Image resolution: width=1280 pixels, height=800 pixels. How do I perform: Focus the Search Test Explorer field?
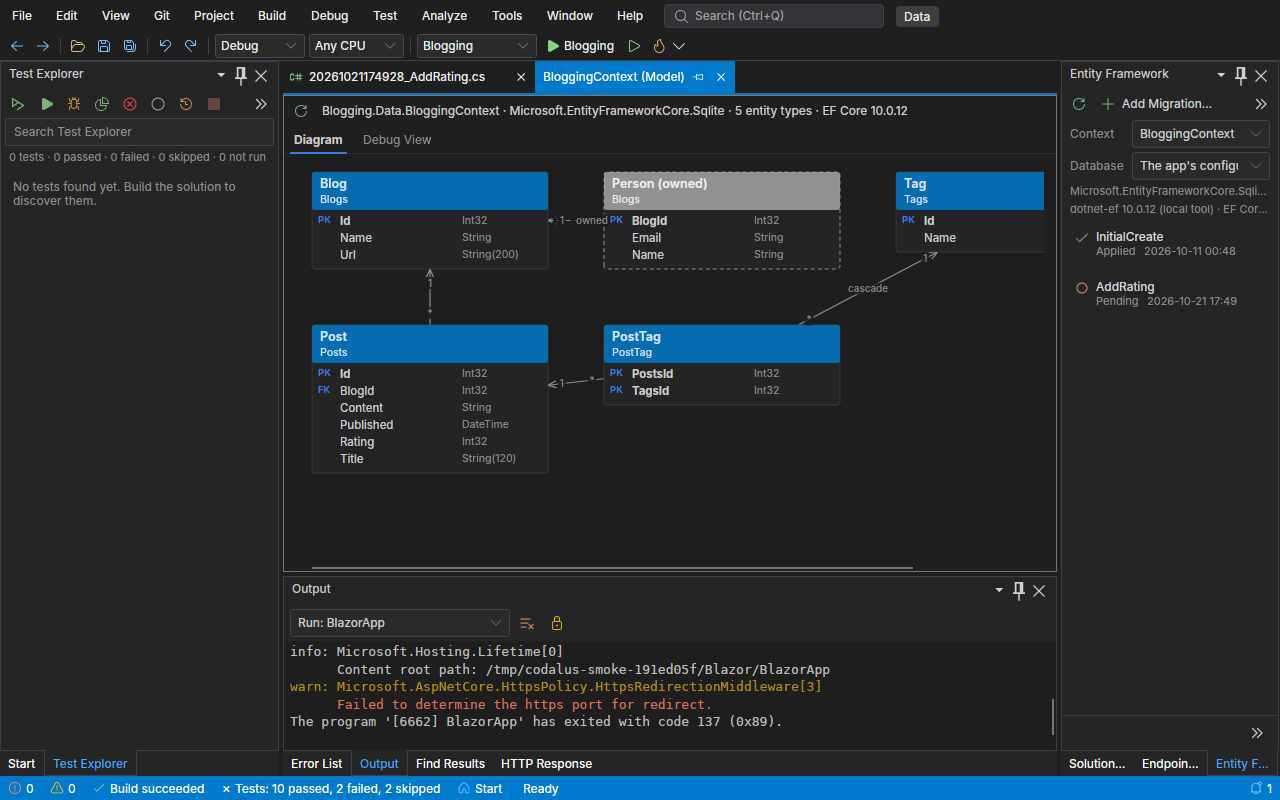click(139, 132)
